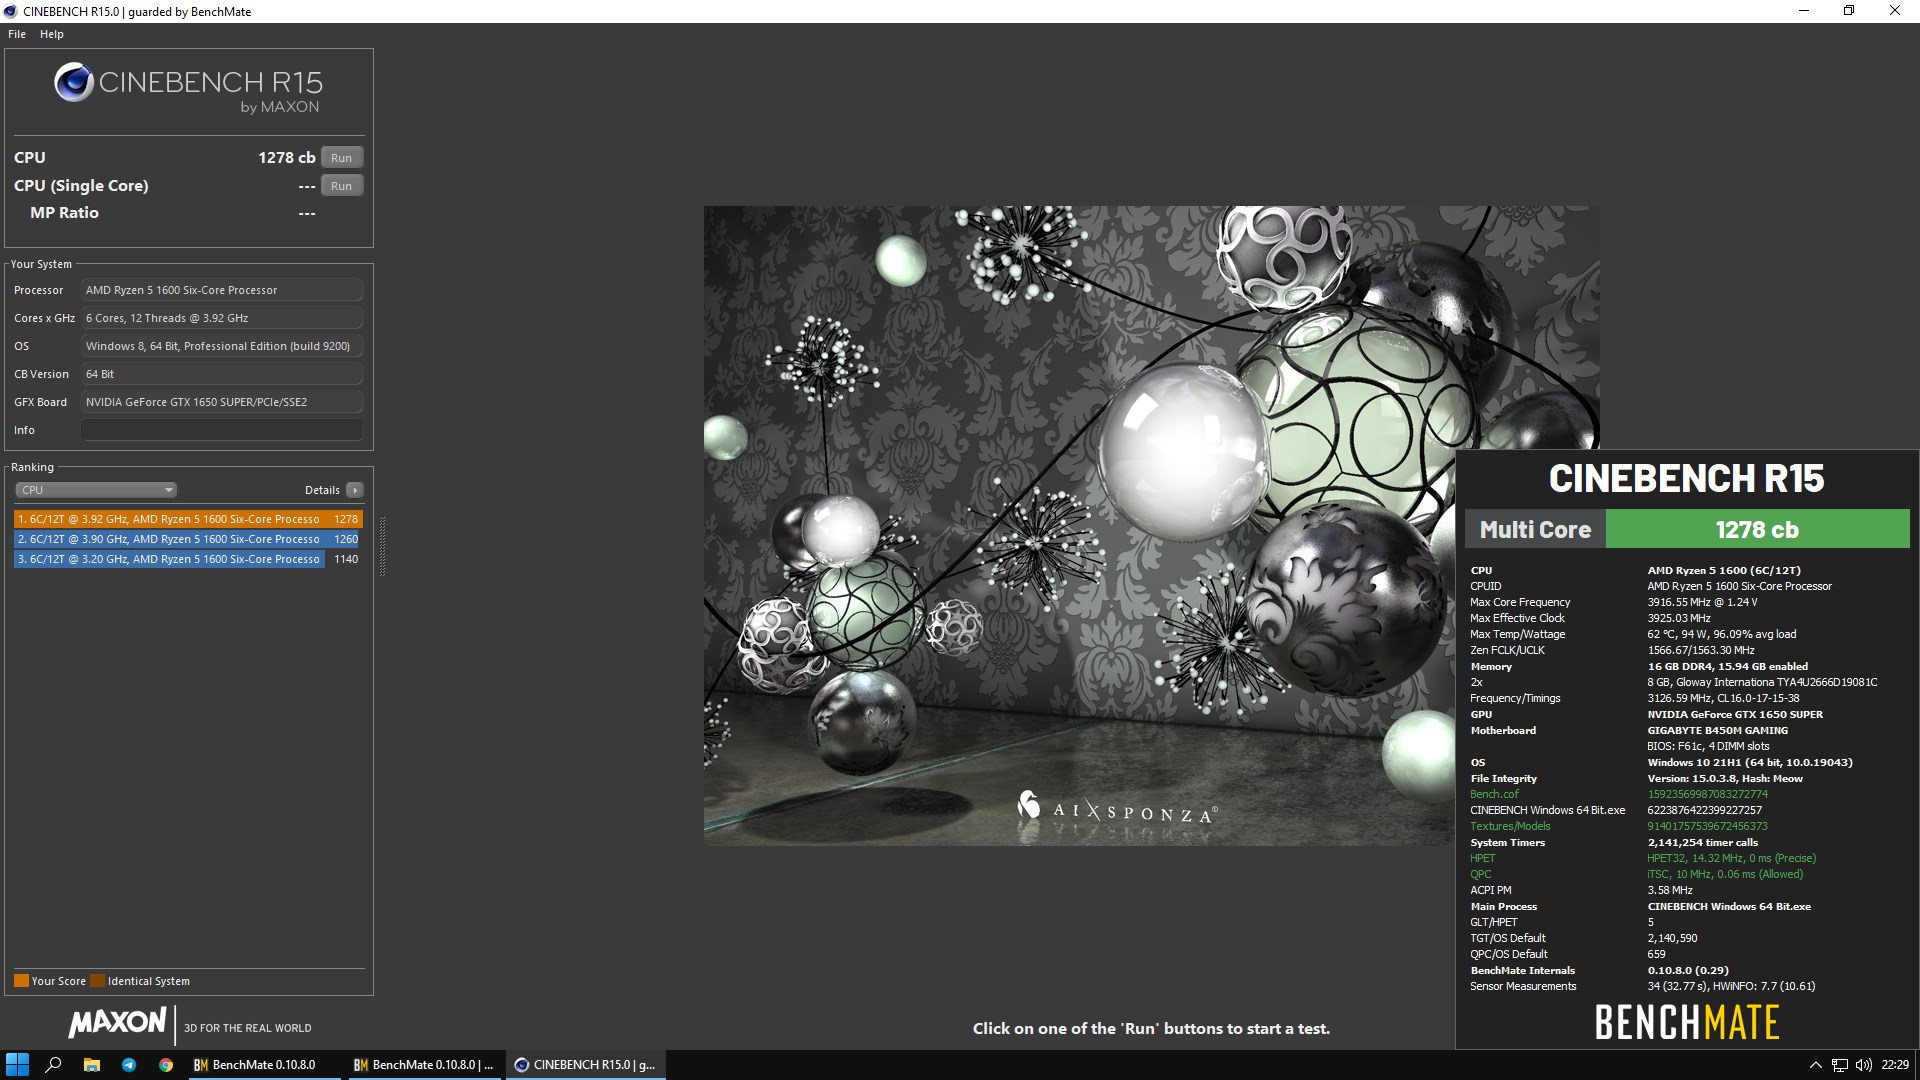The image size is (1920, 1080).
Task: Run the CPU multi-core benchmark
Action: [x=342, y=158]
